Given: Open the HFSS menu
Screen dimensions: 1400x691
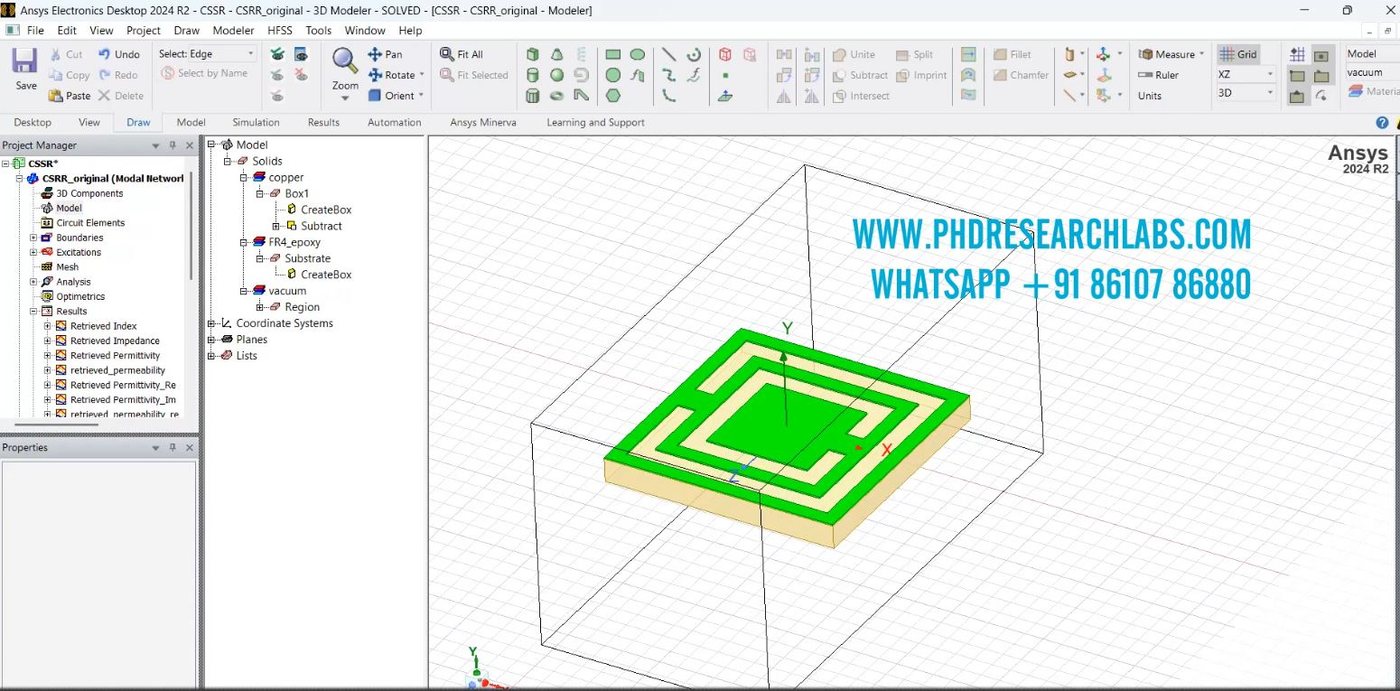Looking at the screenshot, I should click(x=280, y=30).
